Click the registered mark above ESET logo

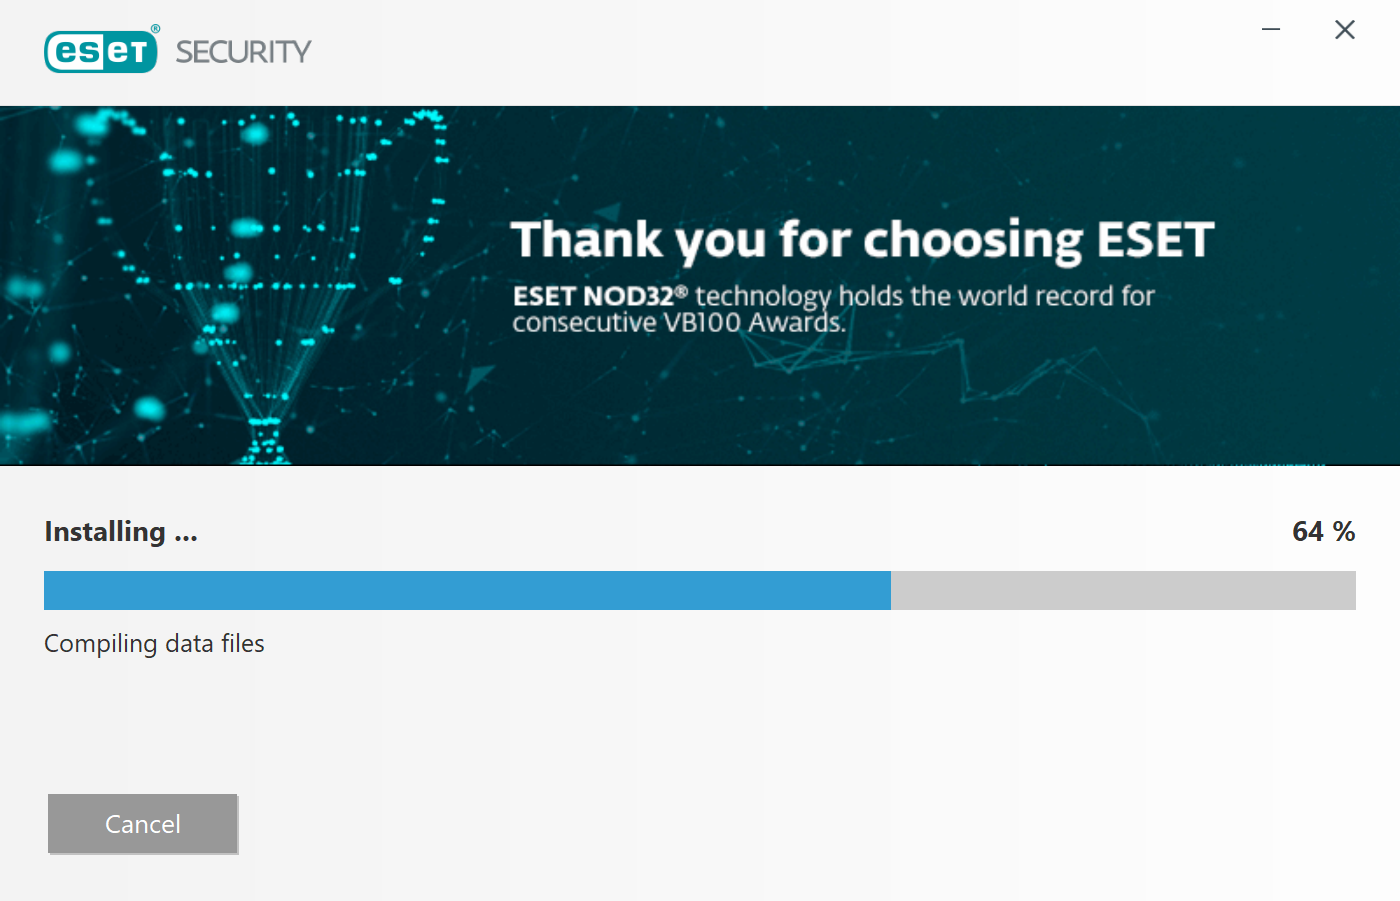pyautogui.click(x=155, y=29)
